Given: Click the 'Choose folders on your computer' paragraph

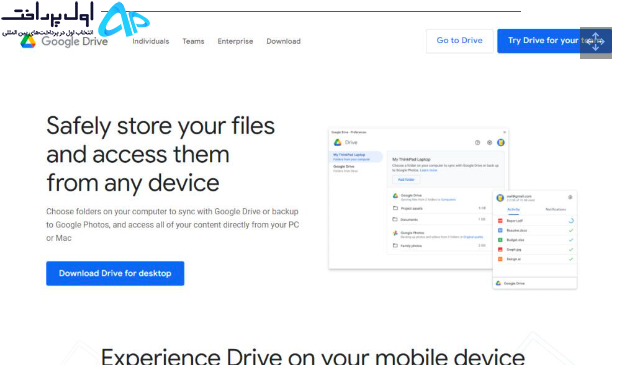Looking at the screenshot, I should pyautogui.click(x=172, y=225).
